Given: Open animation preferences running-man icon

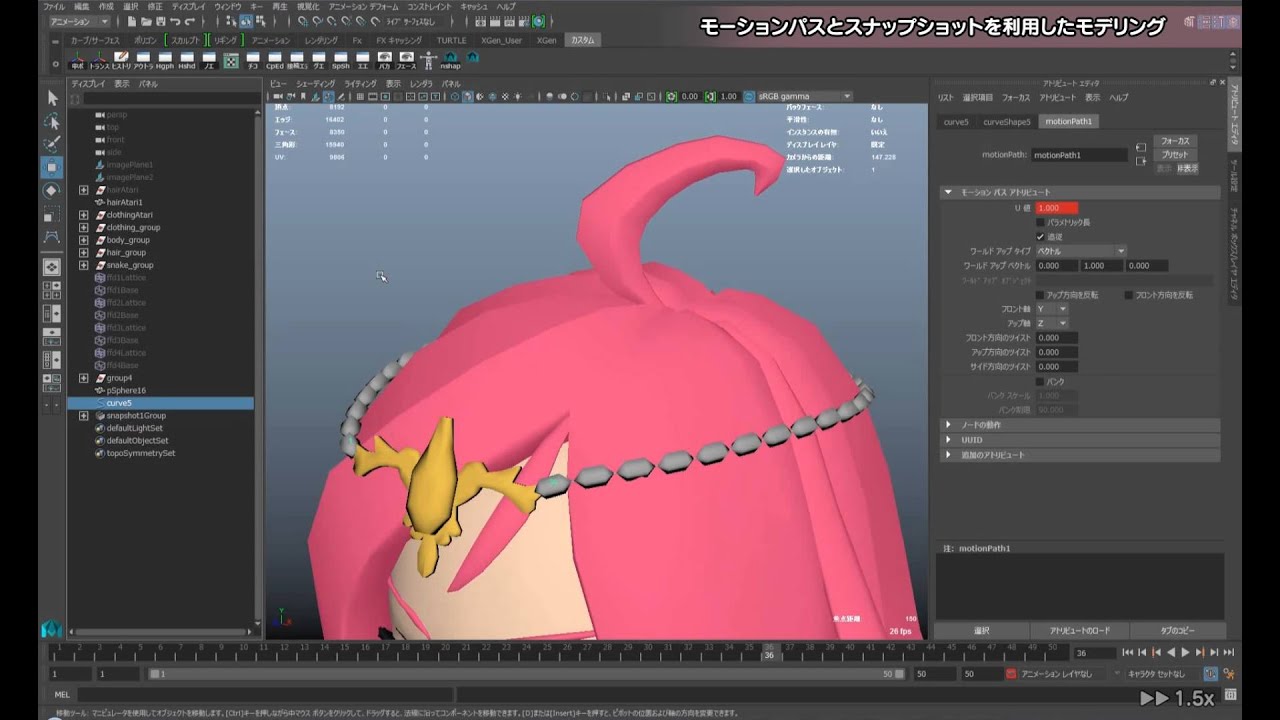Looking at the screenshot, I should pos(1228,674).
